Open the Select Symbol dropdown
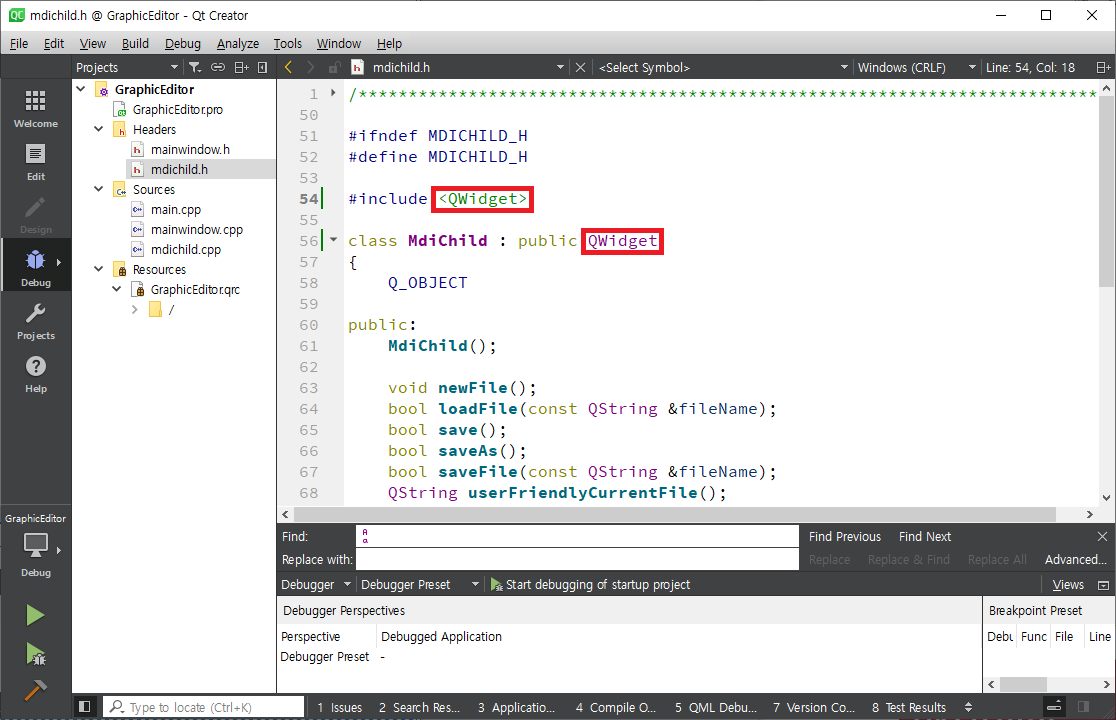The image size is (1116, 720). tap(723, 68)
